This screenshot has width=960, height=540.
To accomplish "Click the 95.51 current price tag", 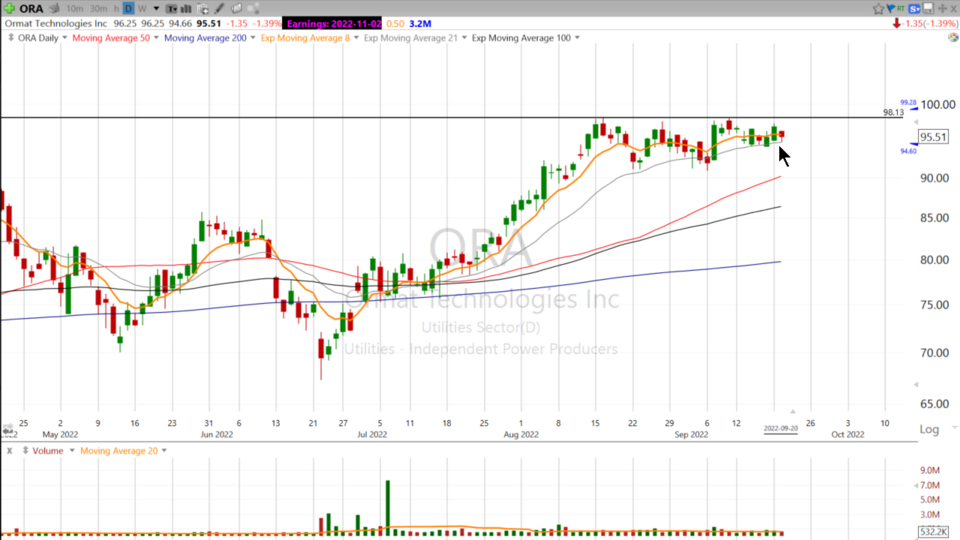I will click(934, 137).
